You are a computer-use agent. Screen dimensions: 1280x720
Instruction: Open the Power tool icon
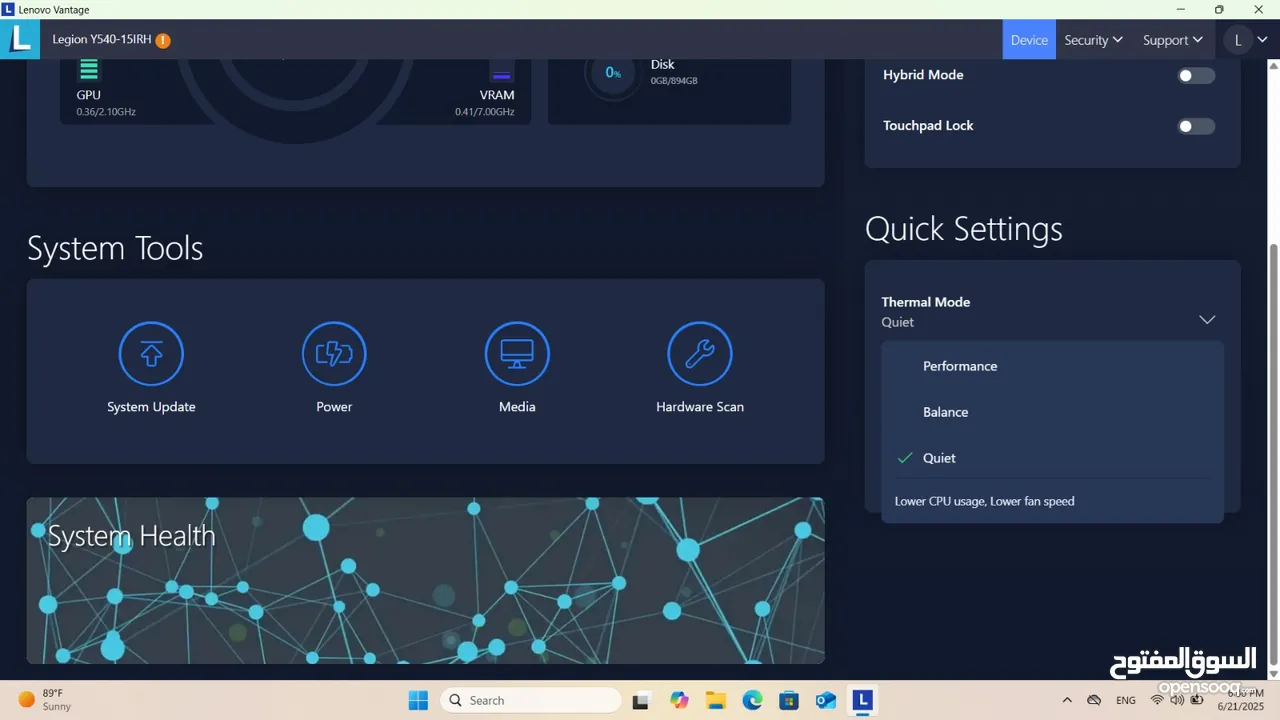334,353
